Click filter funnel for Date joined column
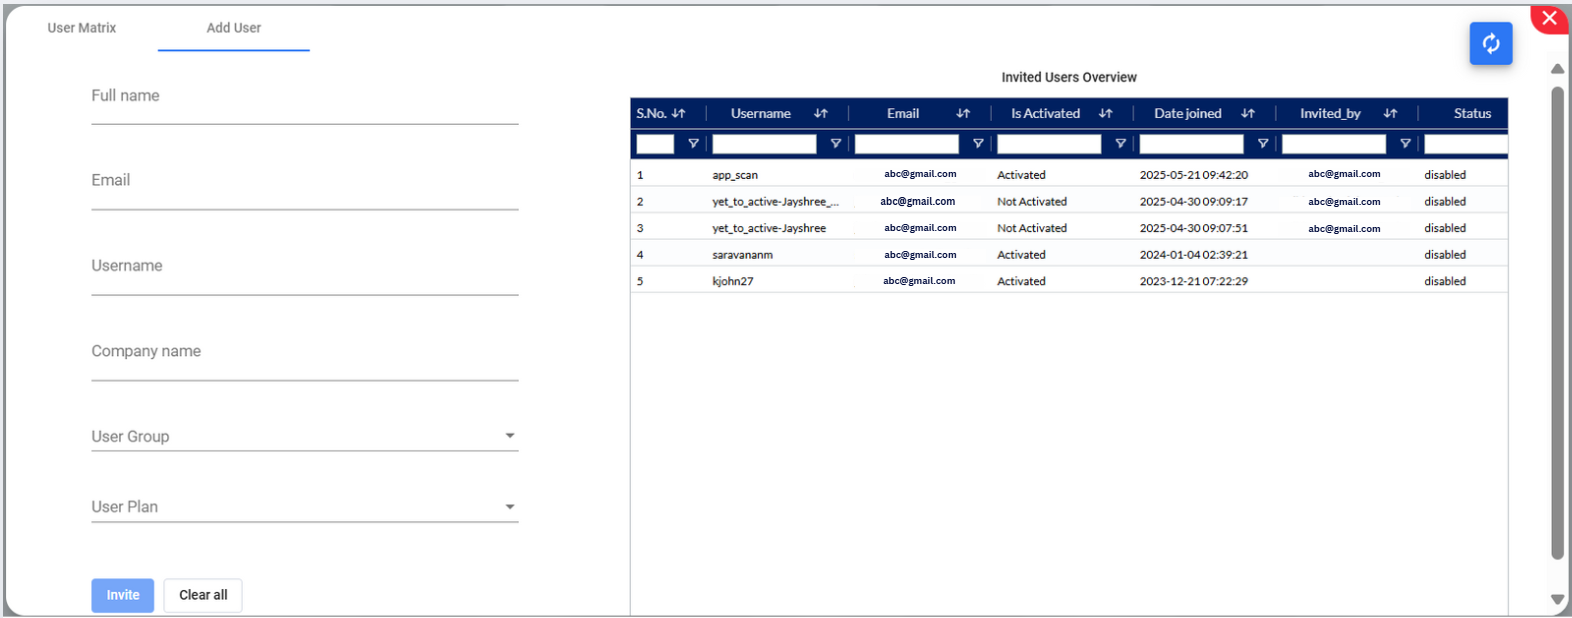This screenshot has width=1572, height=618. (1263, 144)
